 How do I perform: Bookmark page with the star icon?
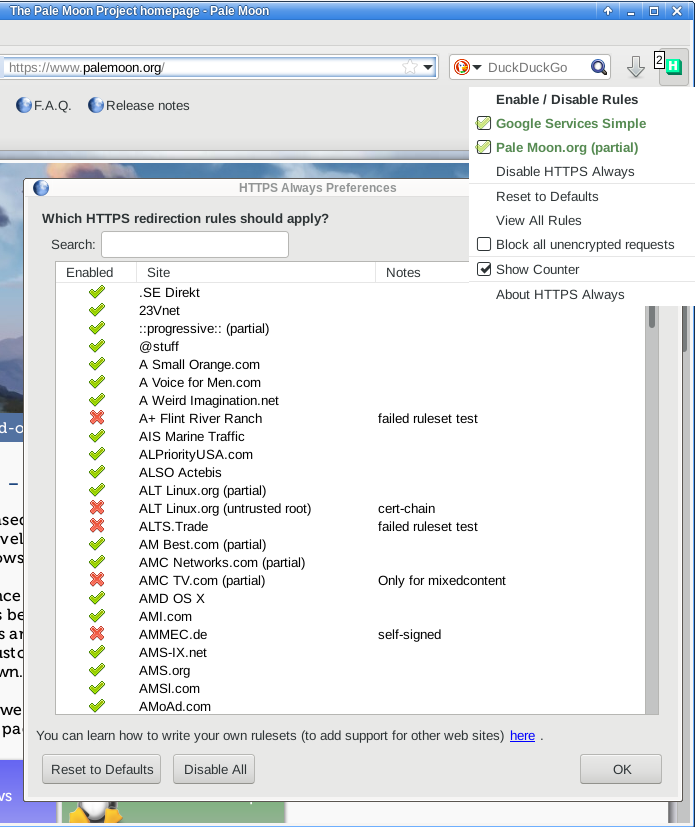(x=409, y=67)
